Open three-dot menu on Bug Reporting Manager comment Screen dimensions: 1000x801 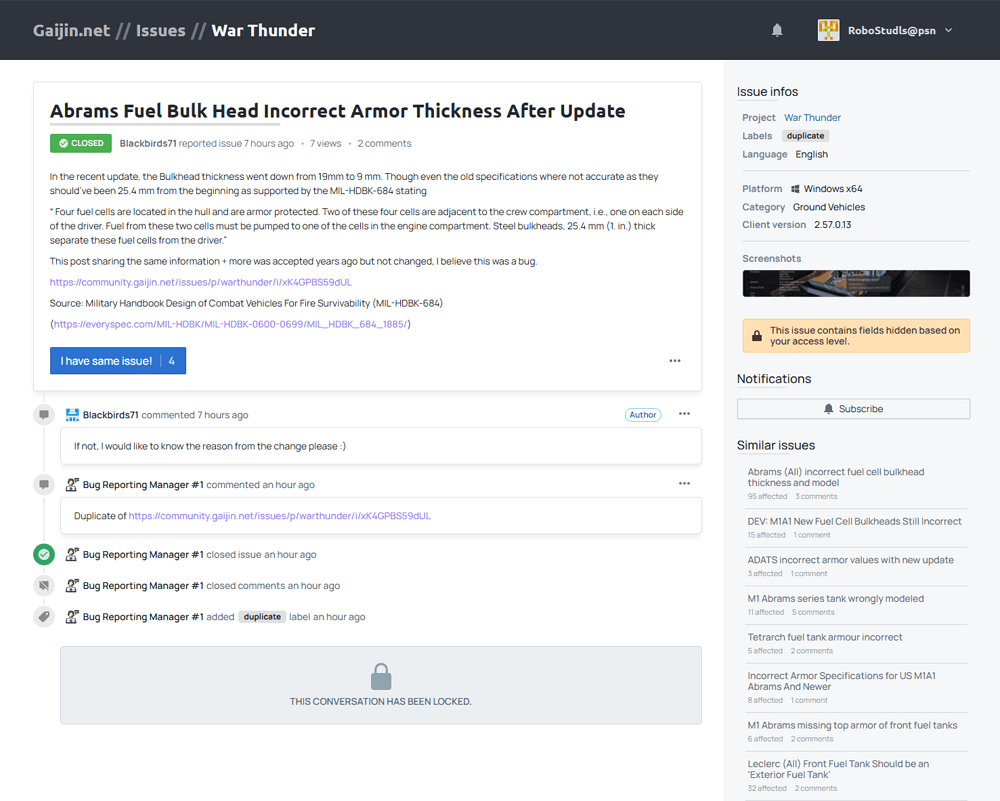[x=684, y=483]
